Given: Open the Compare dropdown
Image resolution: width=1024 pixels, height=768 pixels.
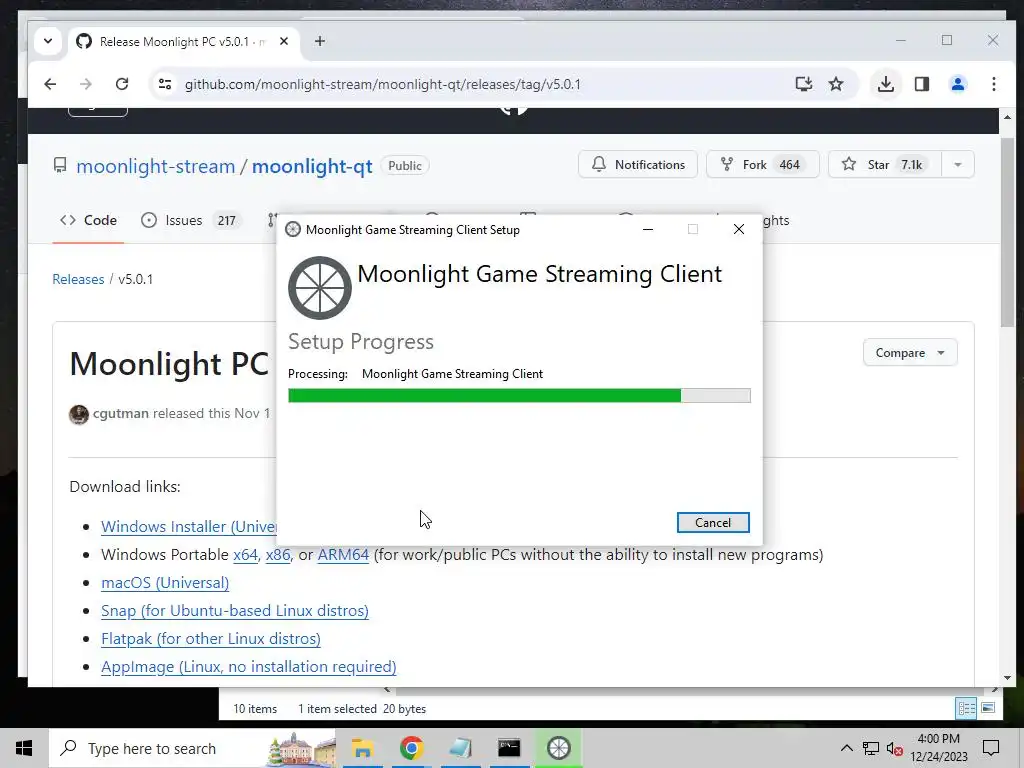Looking at the screenshot, I should 910,353.
